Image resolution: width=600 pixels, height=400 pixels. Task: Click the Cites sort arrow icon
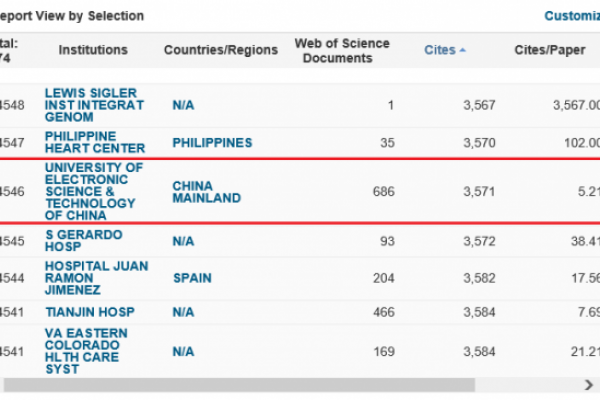click(x=462, y=50)
